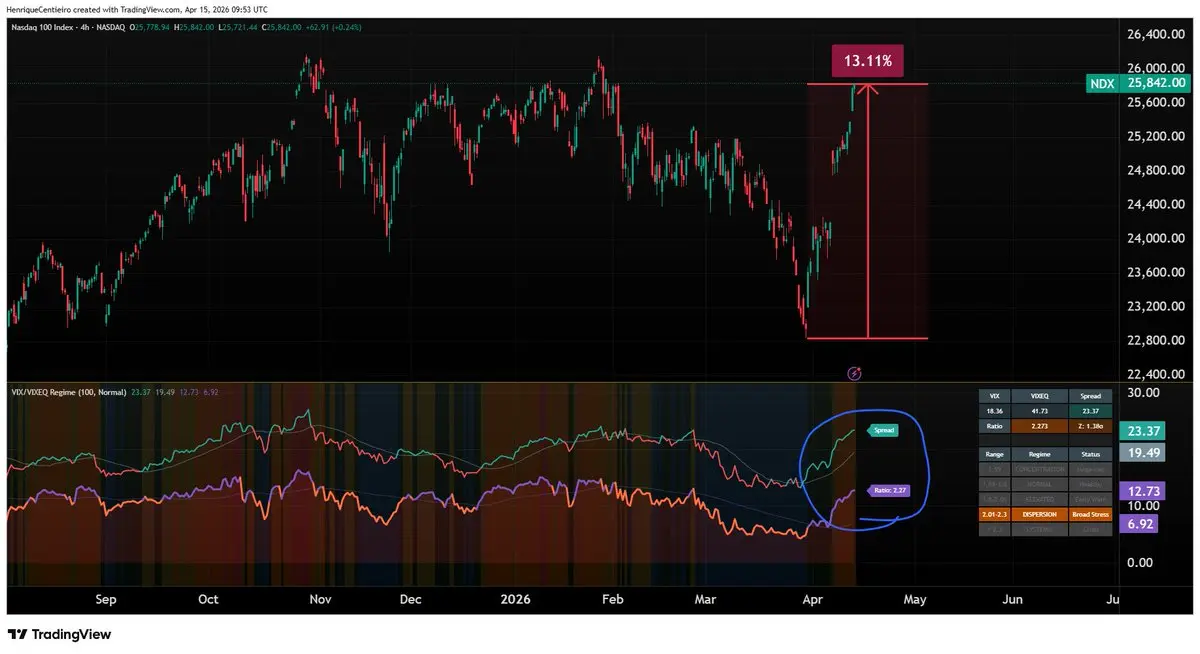Click the Range column header cell

[994, 454]
